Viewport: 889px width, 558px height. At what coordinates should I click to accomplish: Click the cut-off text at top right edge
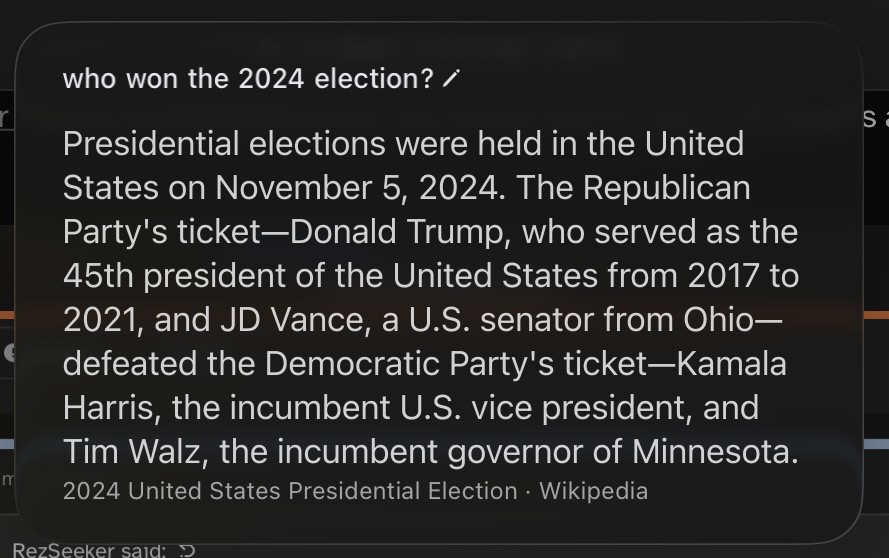click(876, 118)
